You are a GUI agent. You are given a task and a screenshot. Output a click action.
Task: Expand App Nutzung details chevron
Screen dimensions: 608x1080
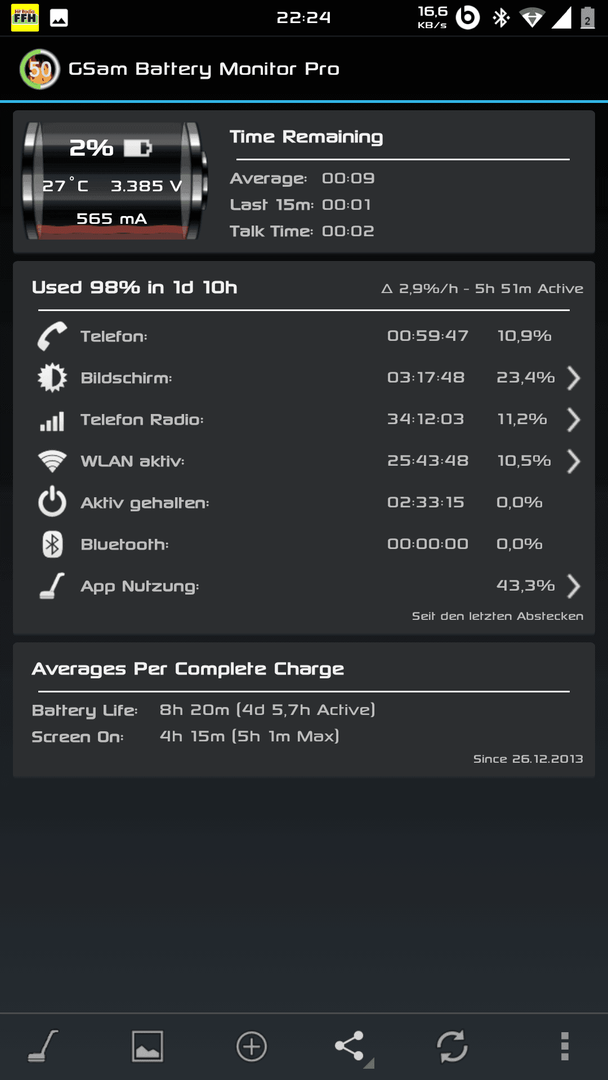[x=573, y=586]
